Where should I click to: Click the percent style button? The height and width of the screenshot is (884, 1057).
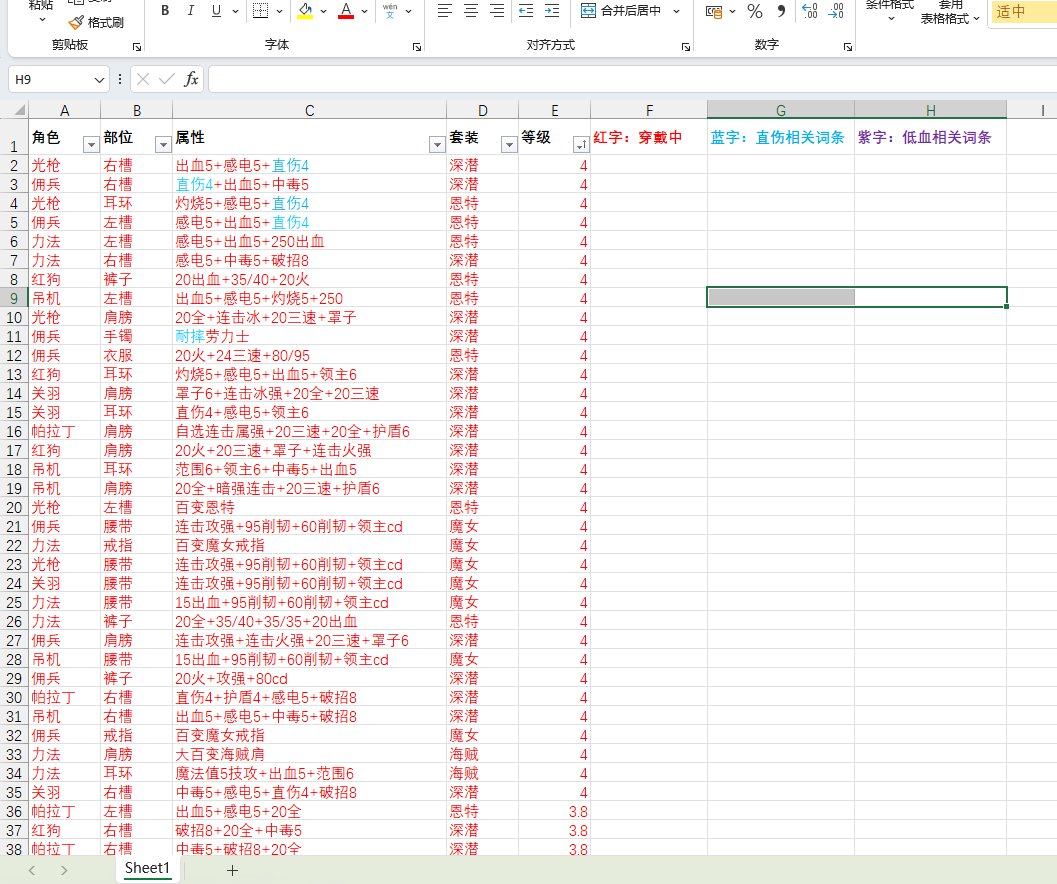(x=755, y=11)
